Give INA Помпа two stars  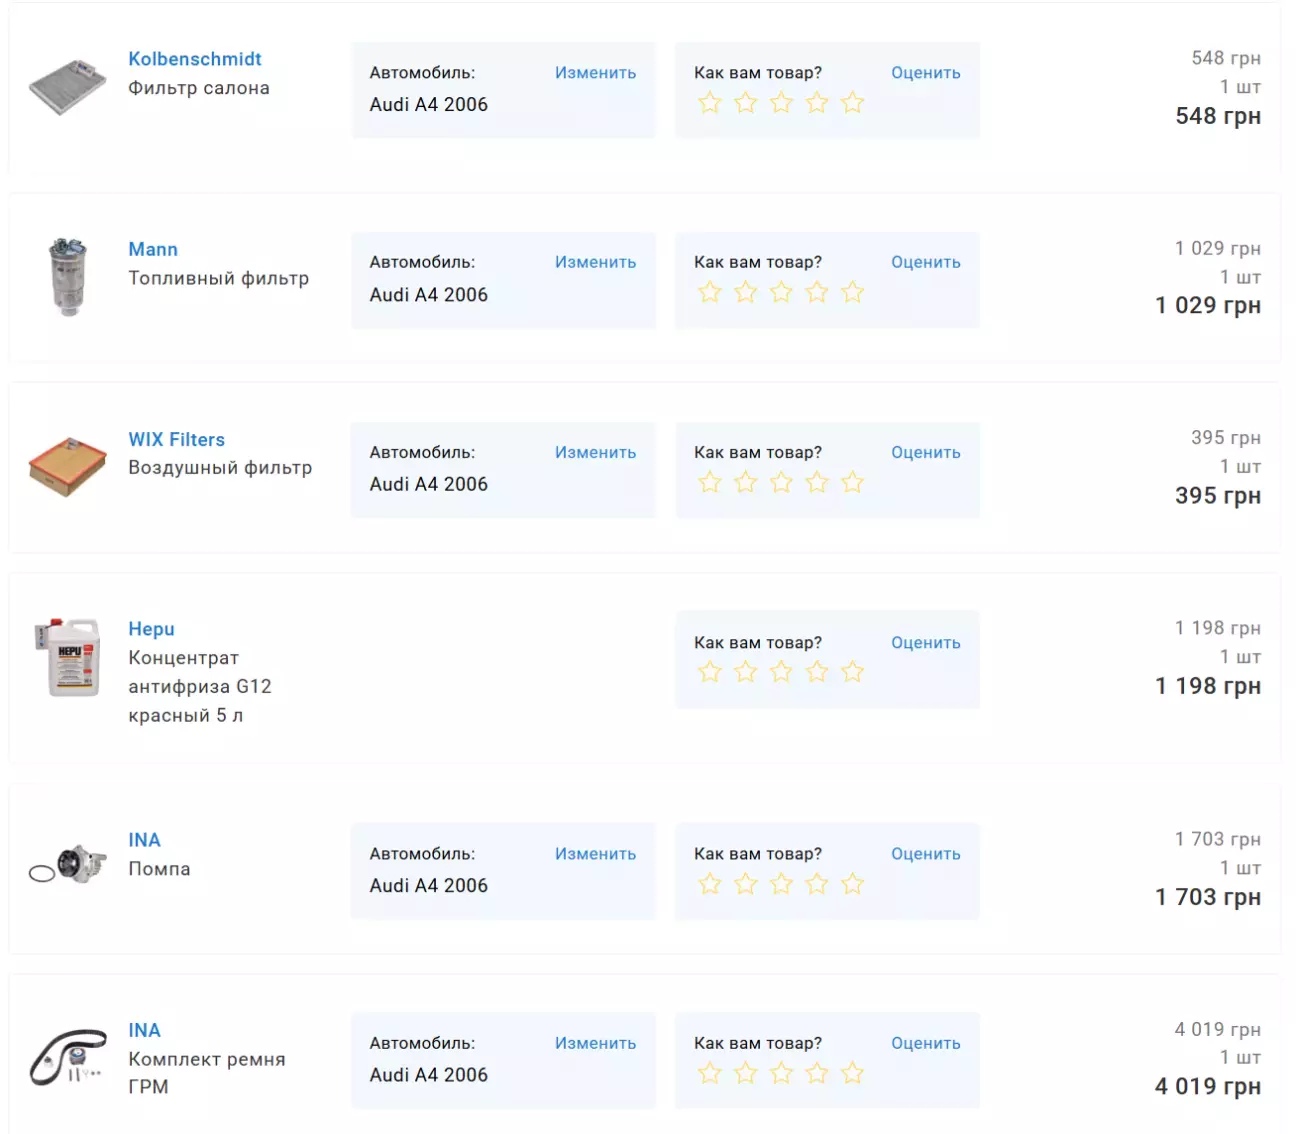(x=746, y=884)
